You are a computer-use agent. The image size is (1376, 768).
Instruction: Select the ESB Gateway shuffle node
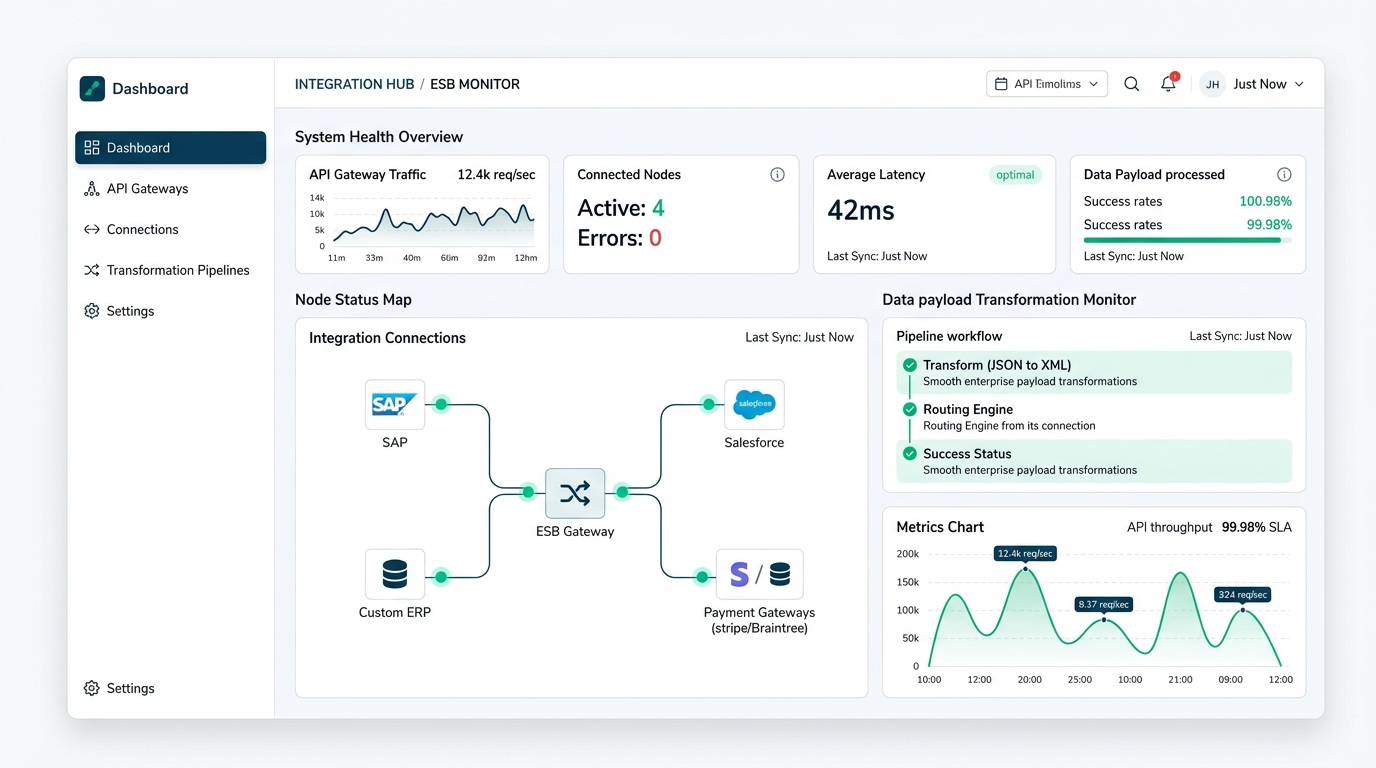[x=575, y=493]
